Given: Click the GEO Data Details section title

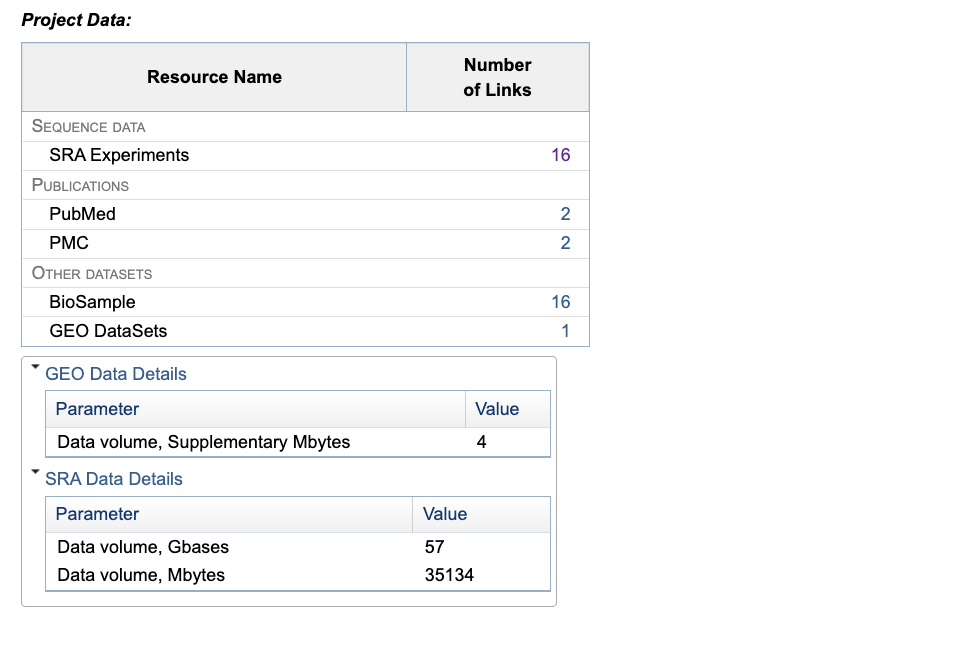Looking at the screenshot, I should click(x=116, y=374).
